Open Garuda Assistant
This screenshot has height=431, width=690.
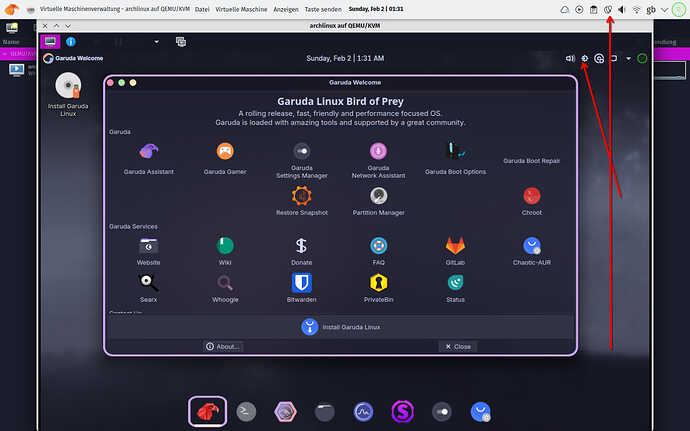tap(149, 158)
